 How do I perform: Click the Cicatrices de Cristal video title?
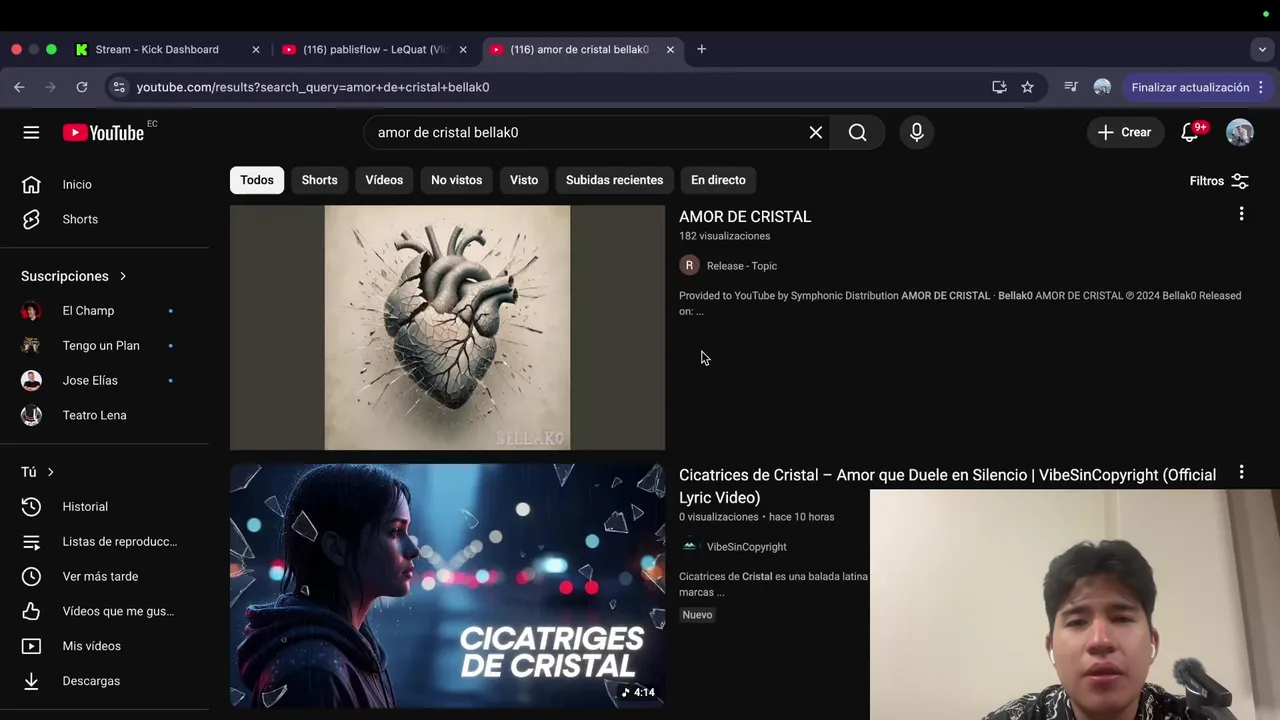point(947,486)
